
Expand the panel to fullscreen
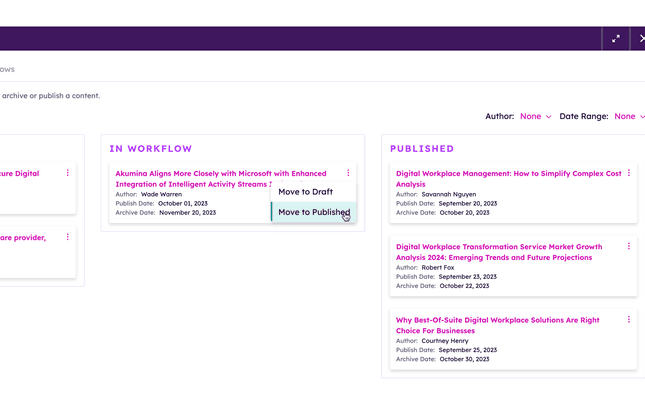(x=616, y=39)
